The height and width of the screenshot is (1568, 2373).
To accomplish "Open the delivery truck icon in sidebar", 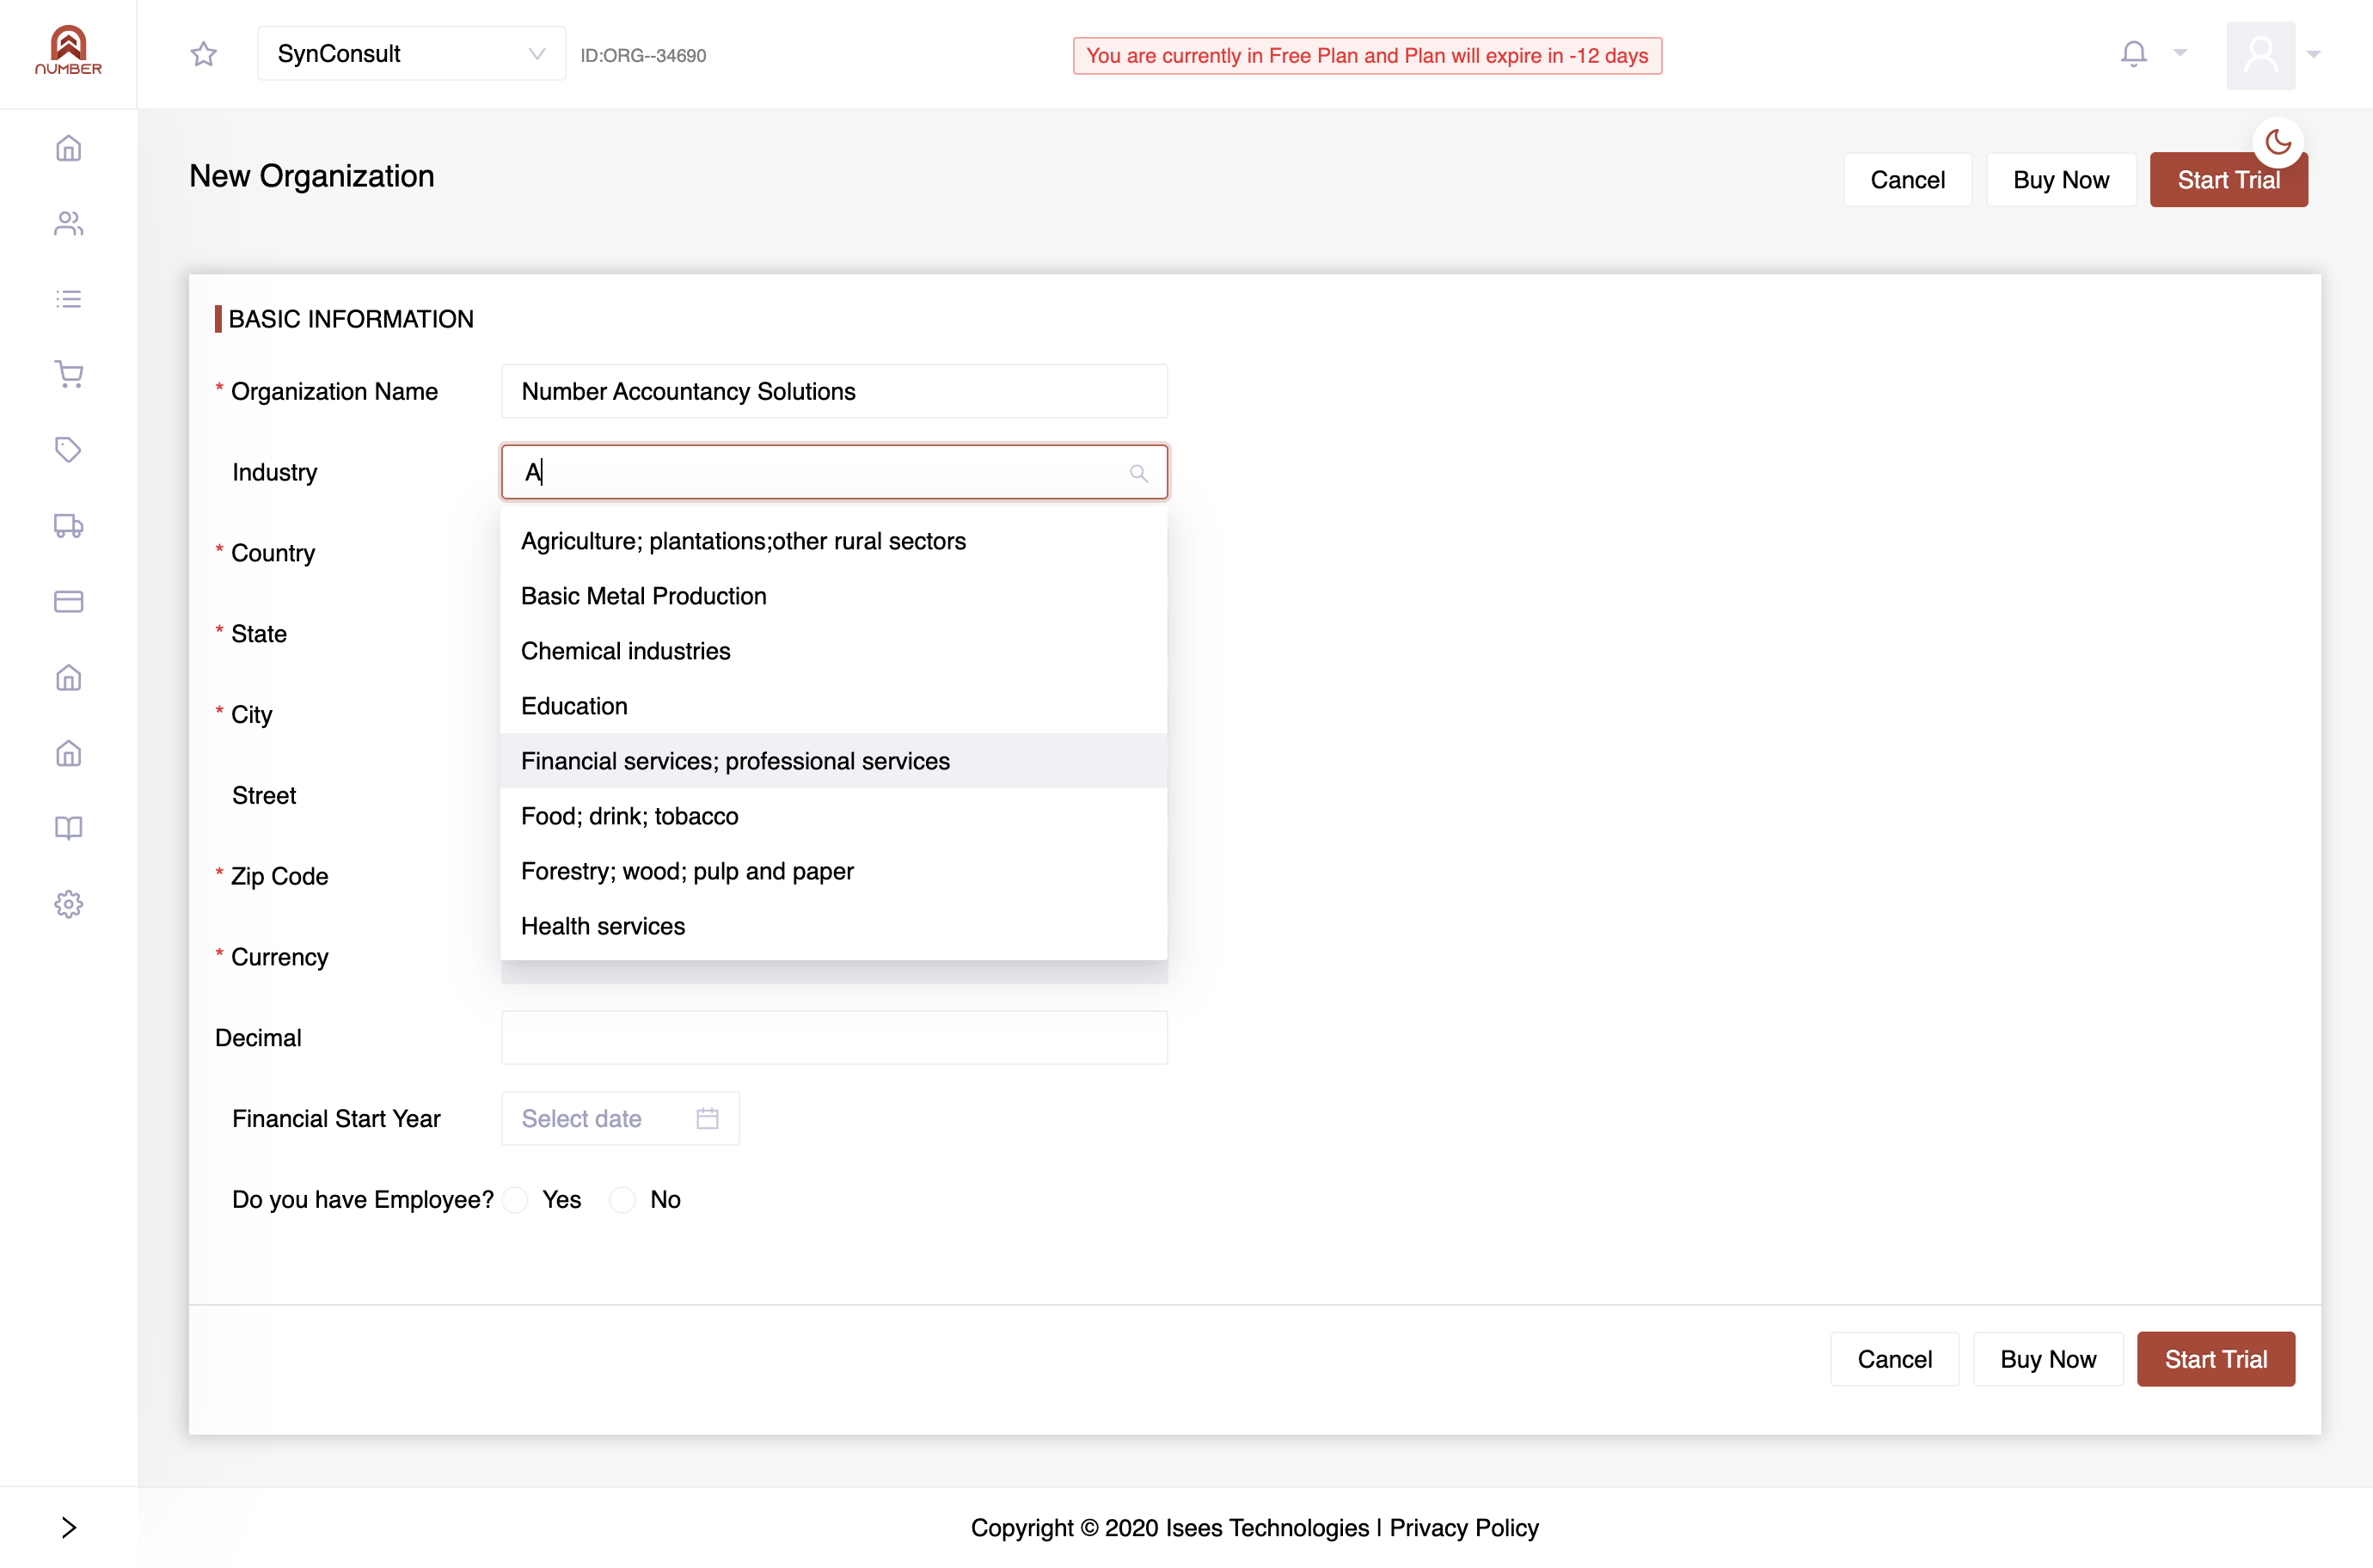I will [x=68, y=526].
